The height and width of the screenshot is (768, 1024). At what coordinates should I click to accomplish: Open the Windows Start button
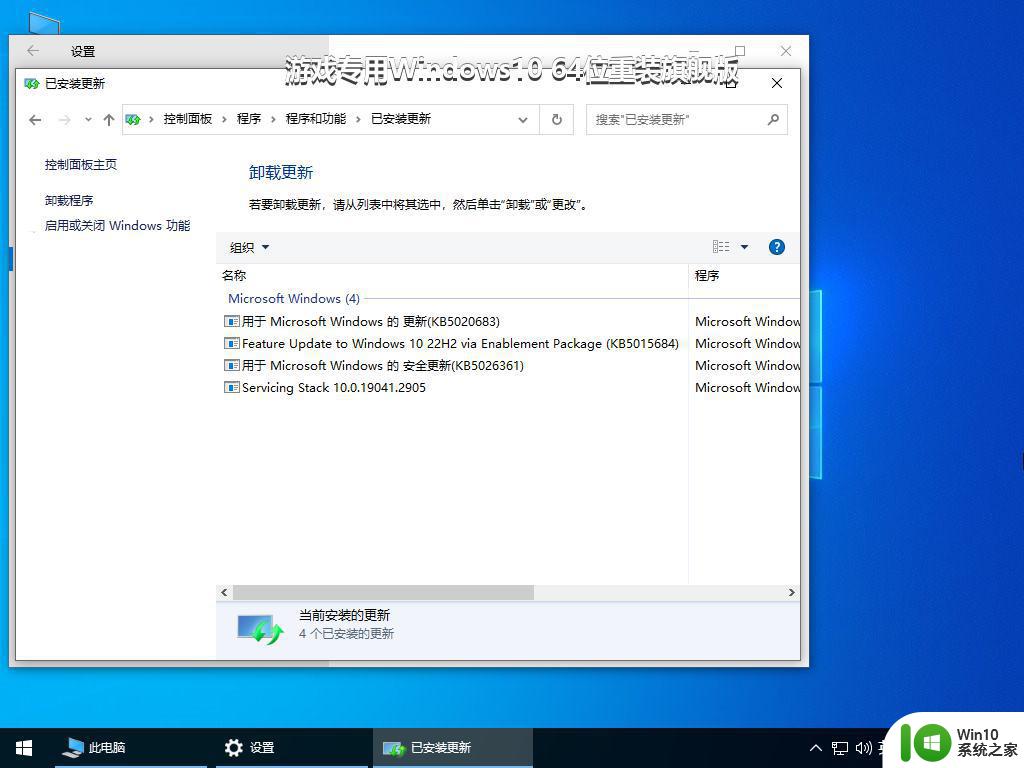(24, 747)
